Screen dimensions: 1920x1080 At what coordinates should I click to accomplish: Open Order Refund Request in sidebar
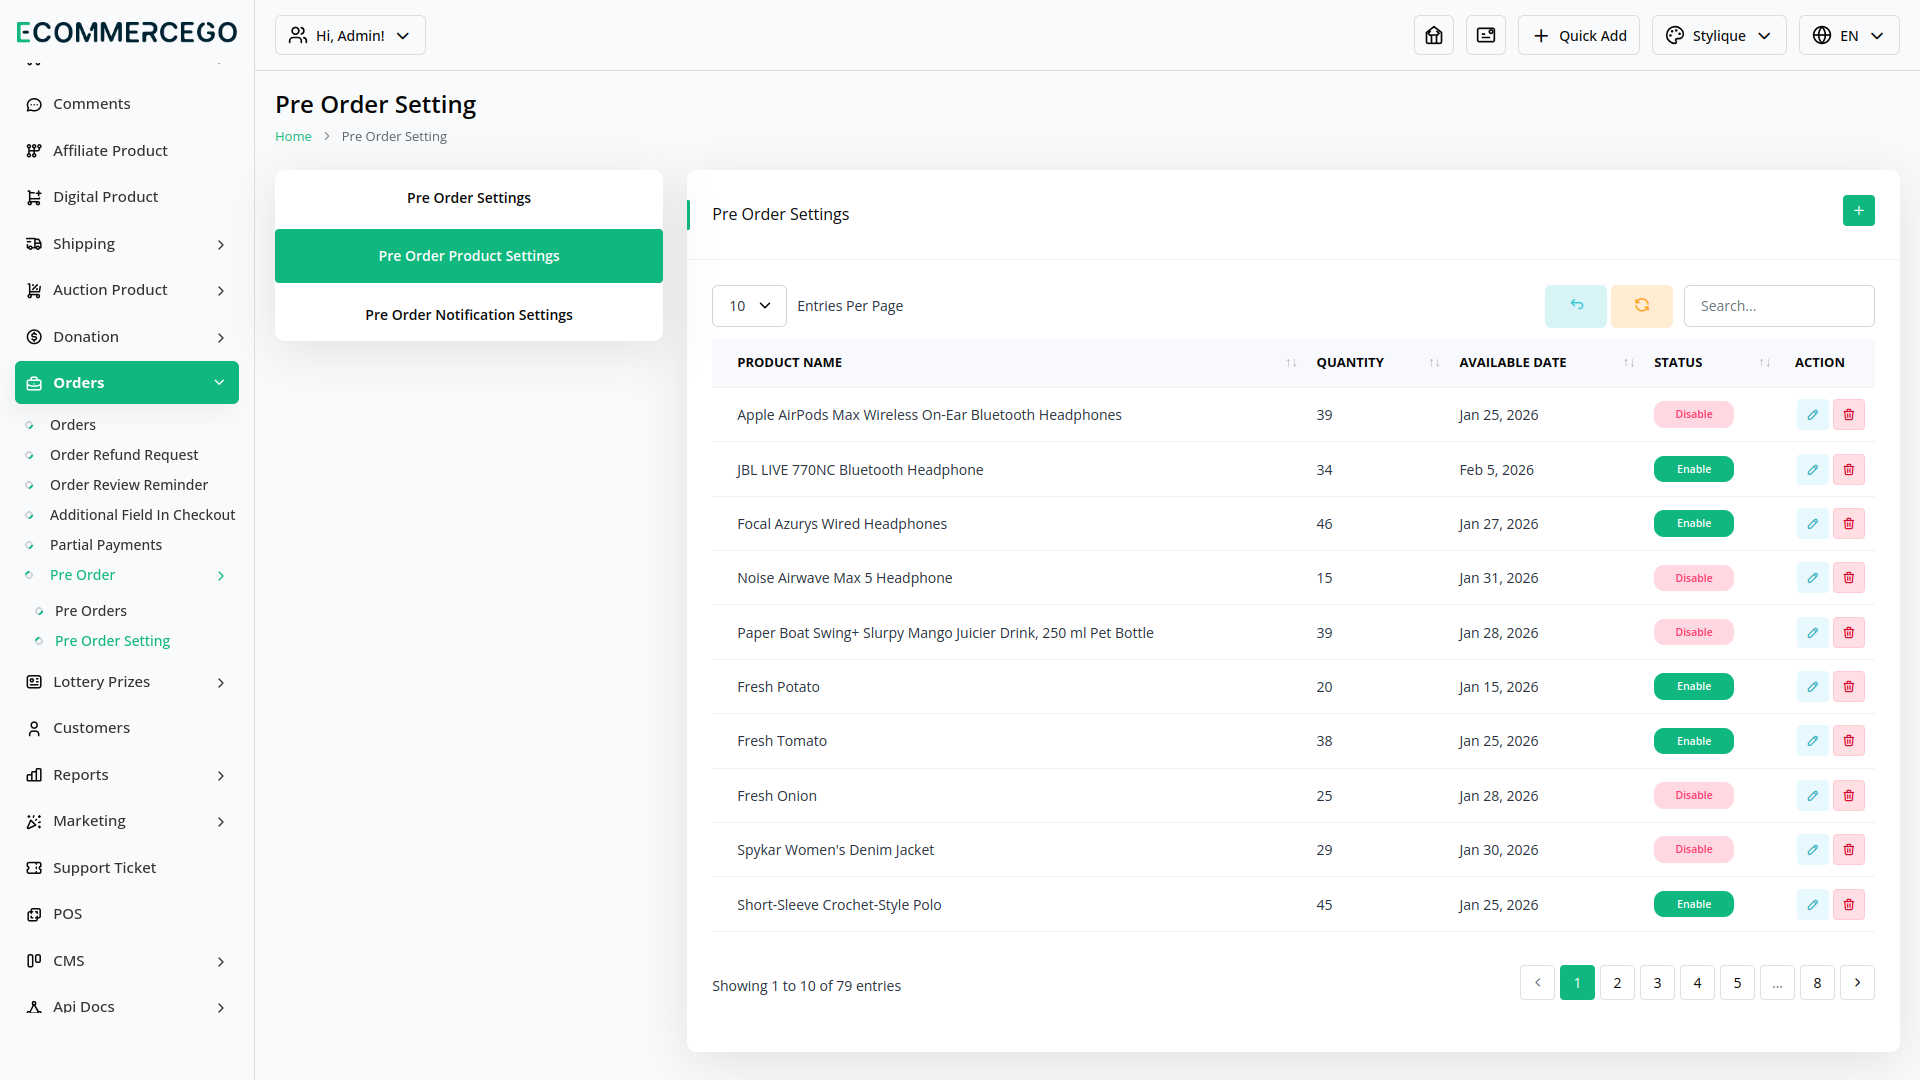point(124,455)
